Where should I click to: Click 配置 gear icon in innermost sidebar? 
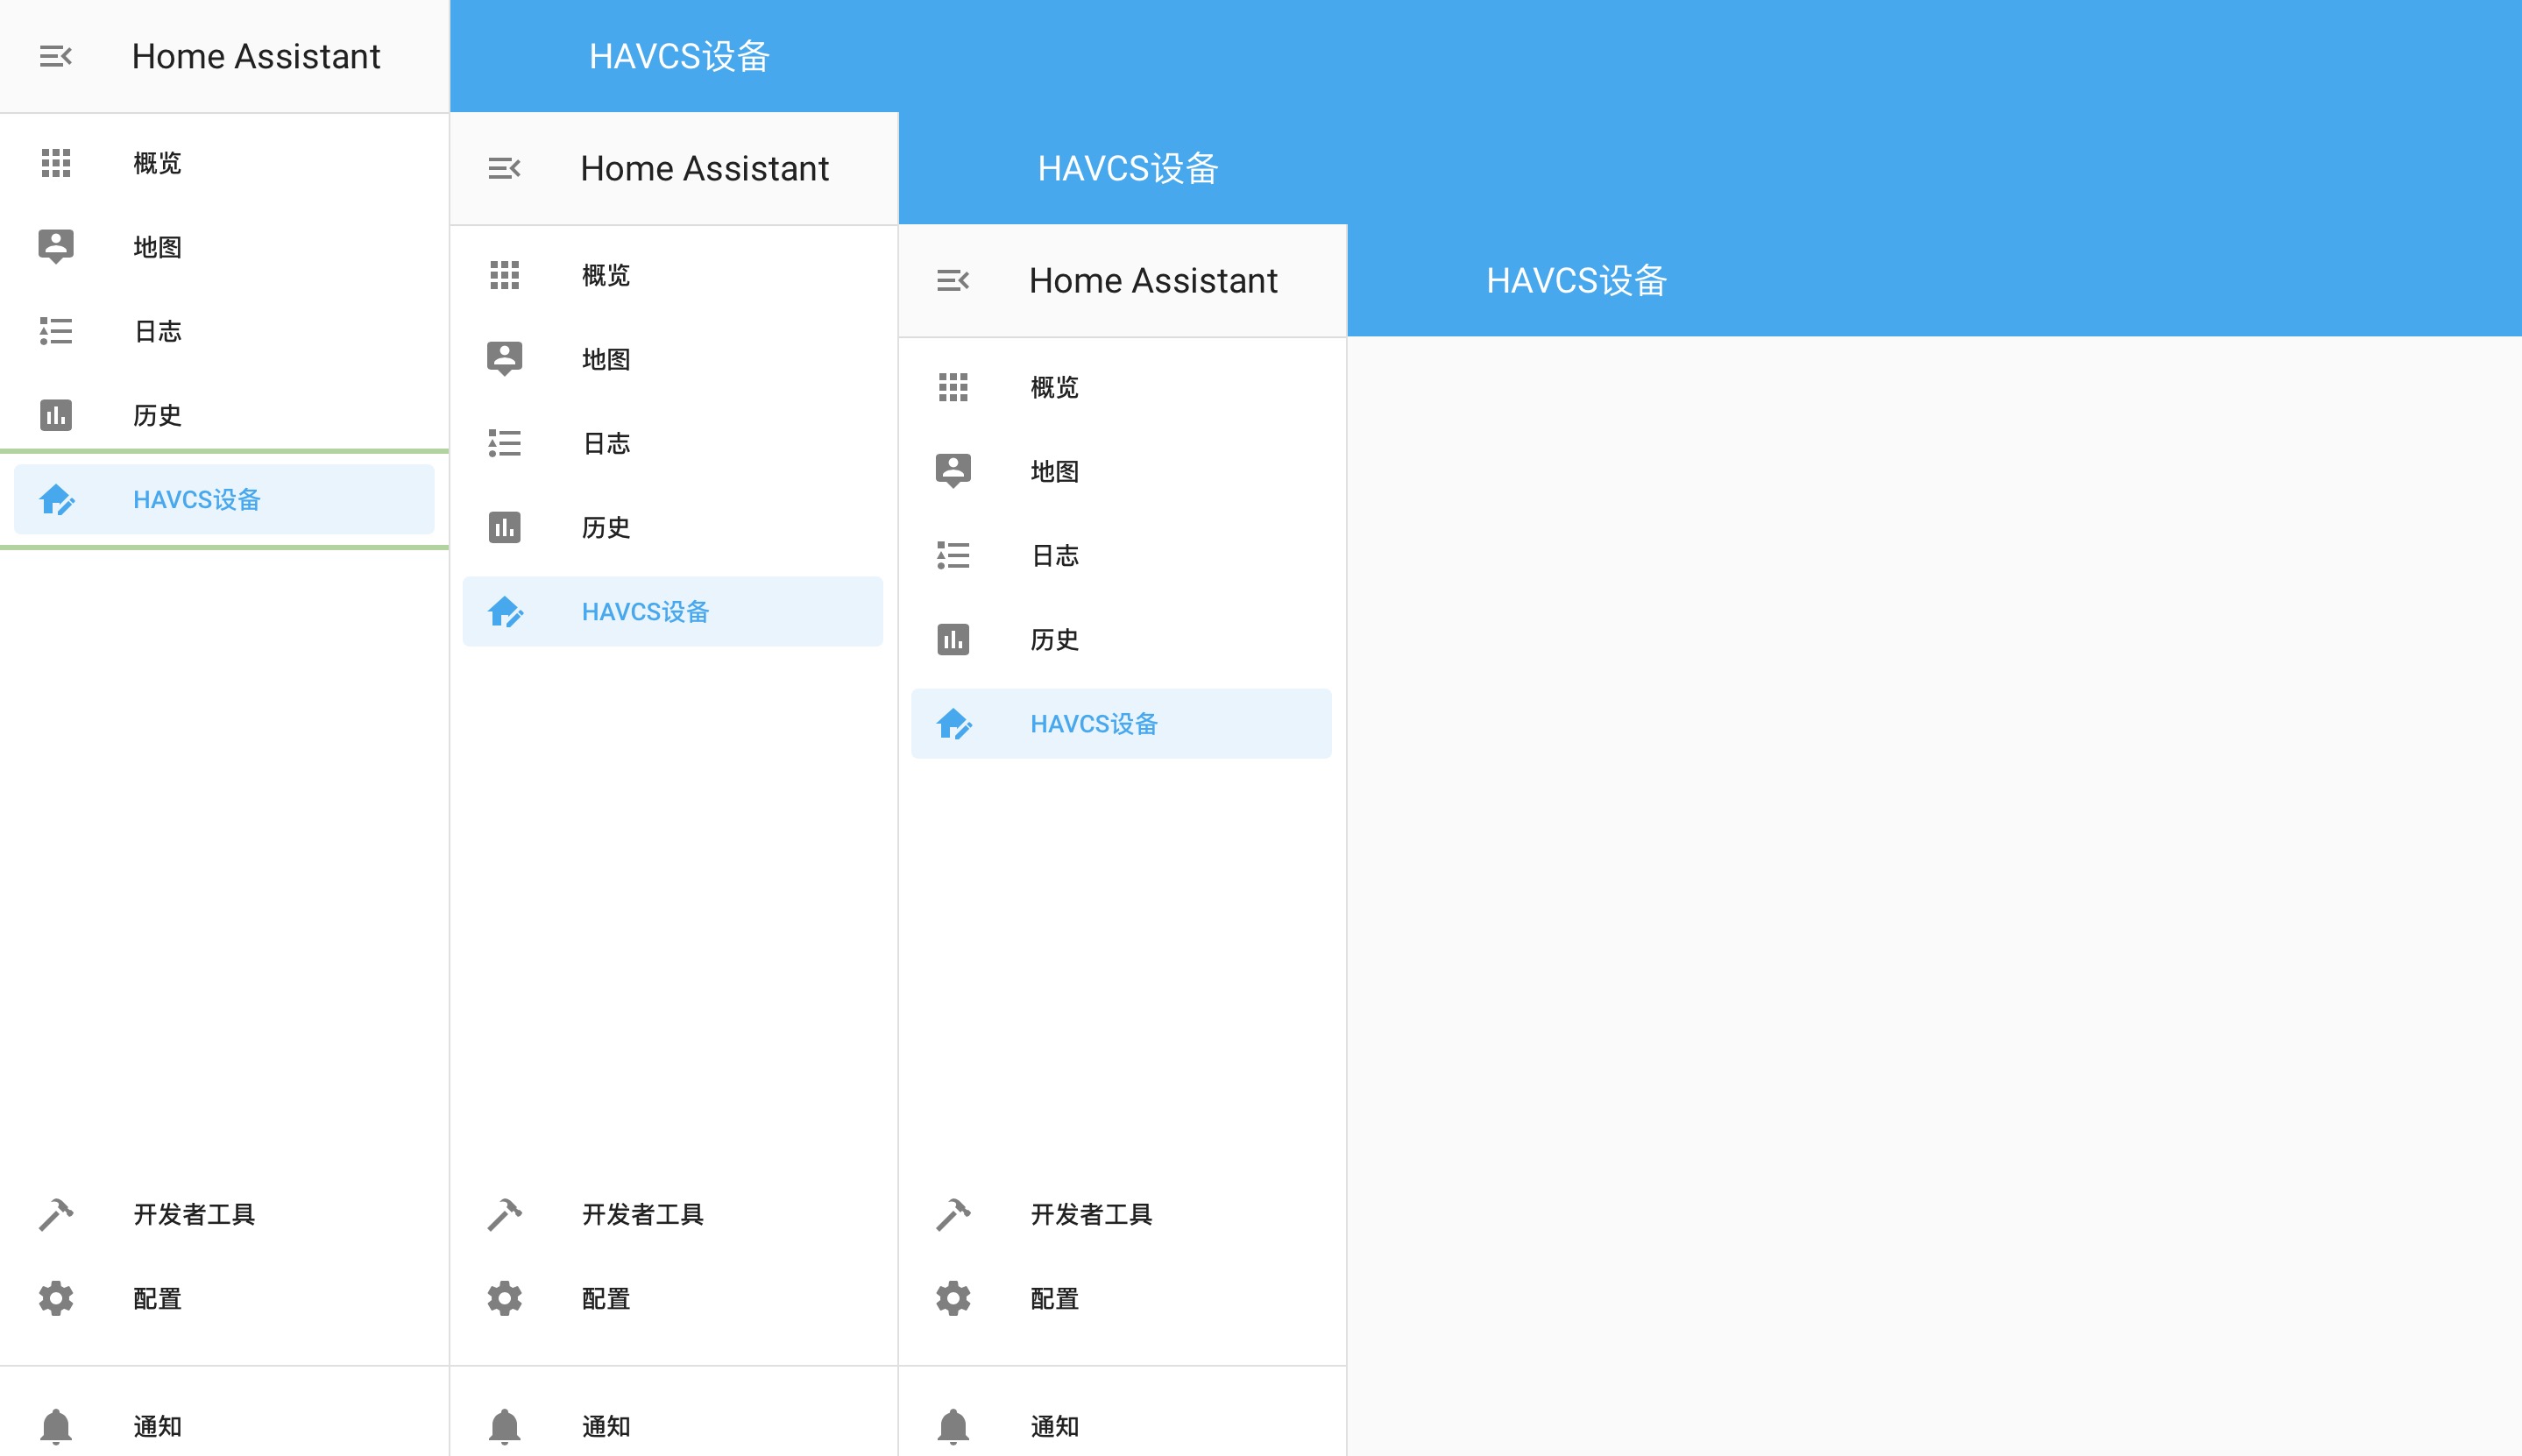(953, 1298)
